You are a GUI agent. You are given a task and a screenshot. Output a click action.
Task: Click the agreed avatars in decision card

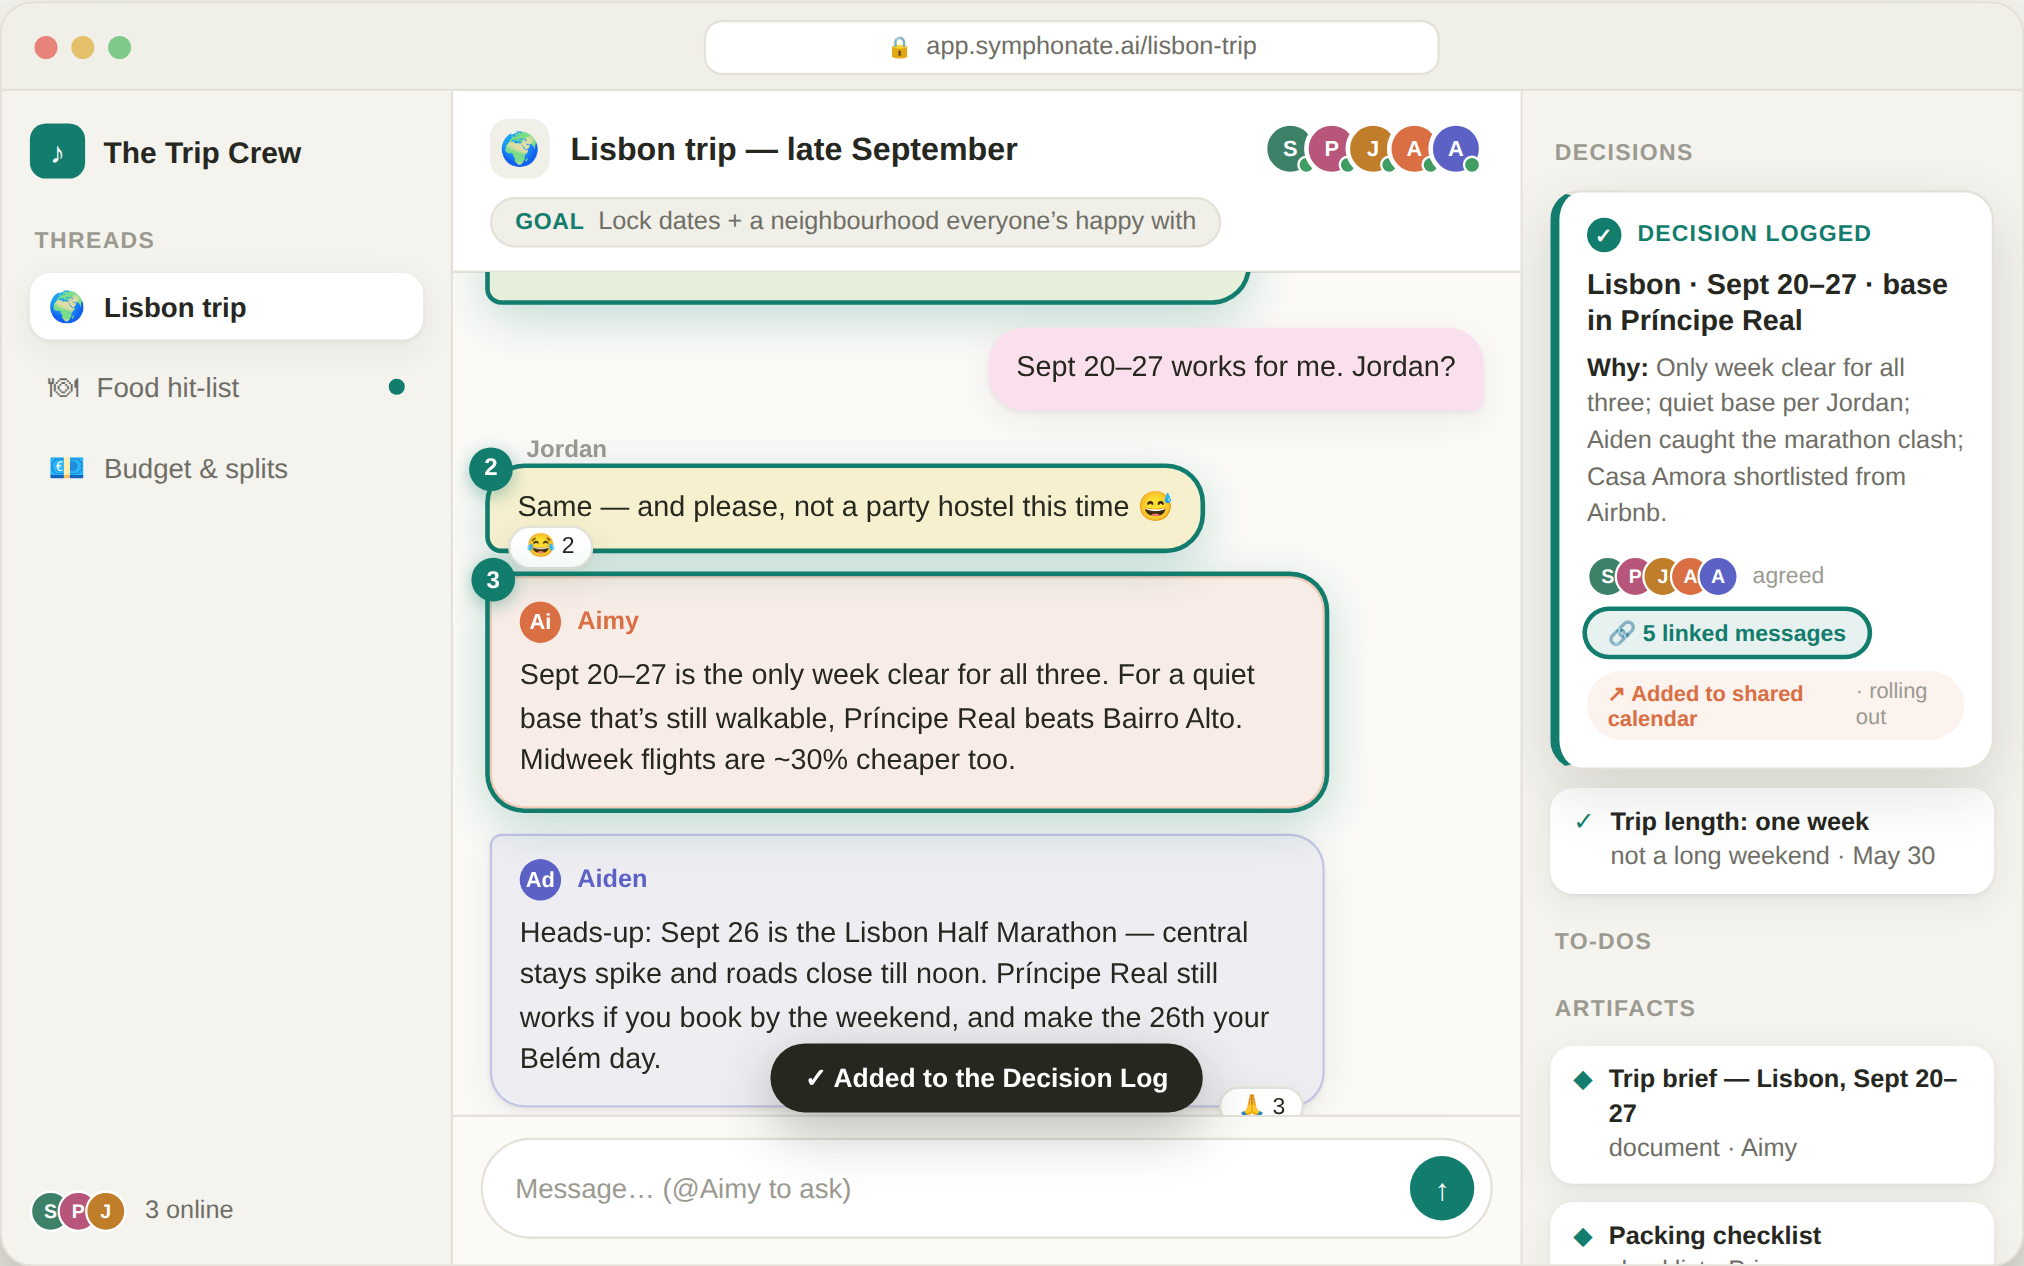(1662, 576)
